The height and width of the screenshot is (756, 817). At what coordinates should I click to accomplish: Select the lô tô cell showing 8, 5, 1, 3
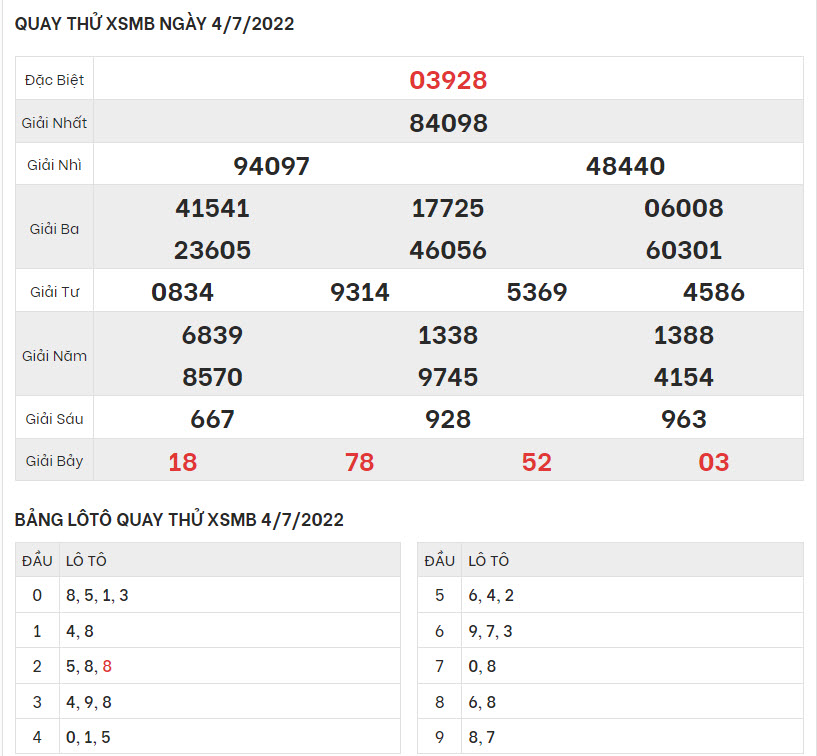coord(97,595)
